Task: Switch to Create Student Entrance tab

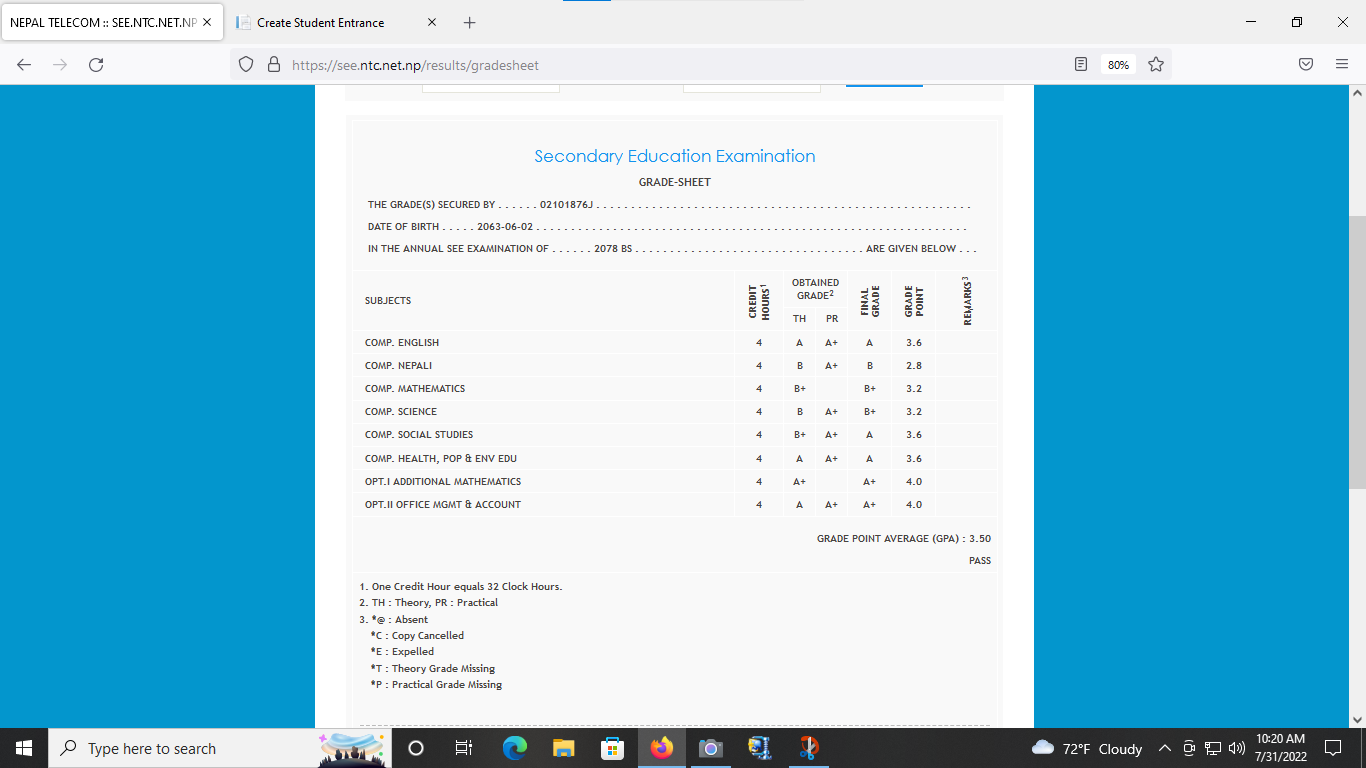Action: [x=320, y=22]
